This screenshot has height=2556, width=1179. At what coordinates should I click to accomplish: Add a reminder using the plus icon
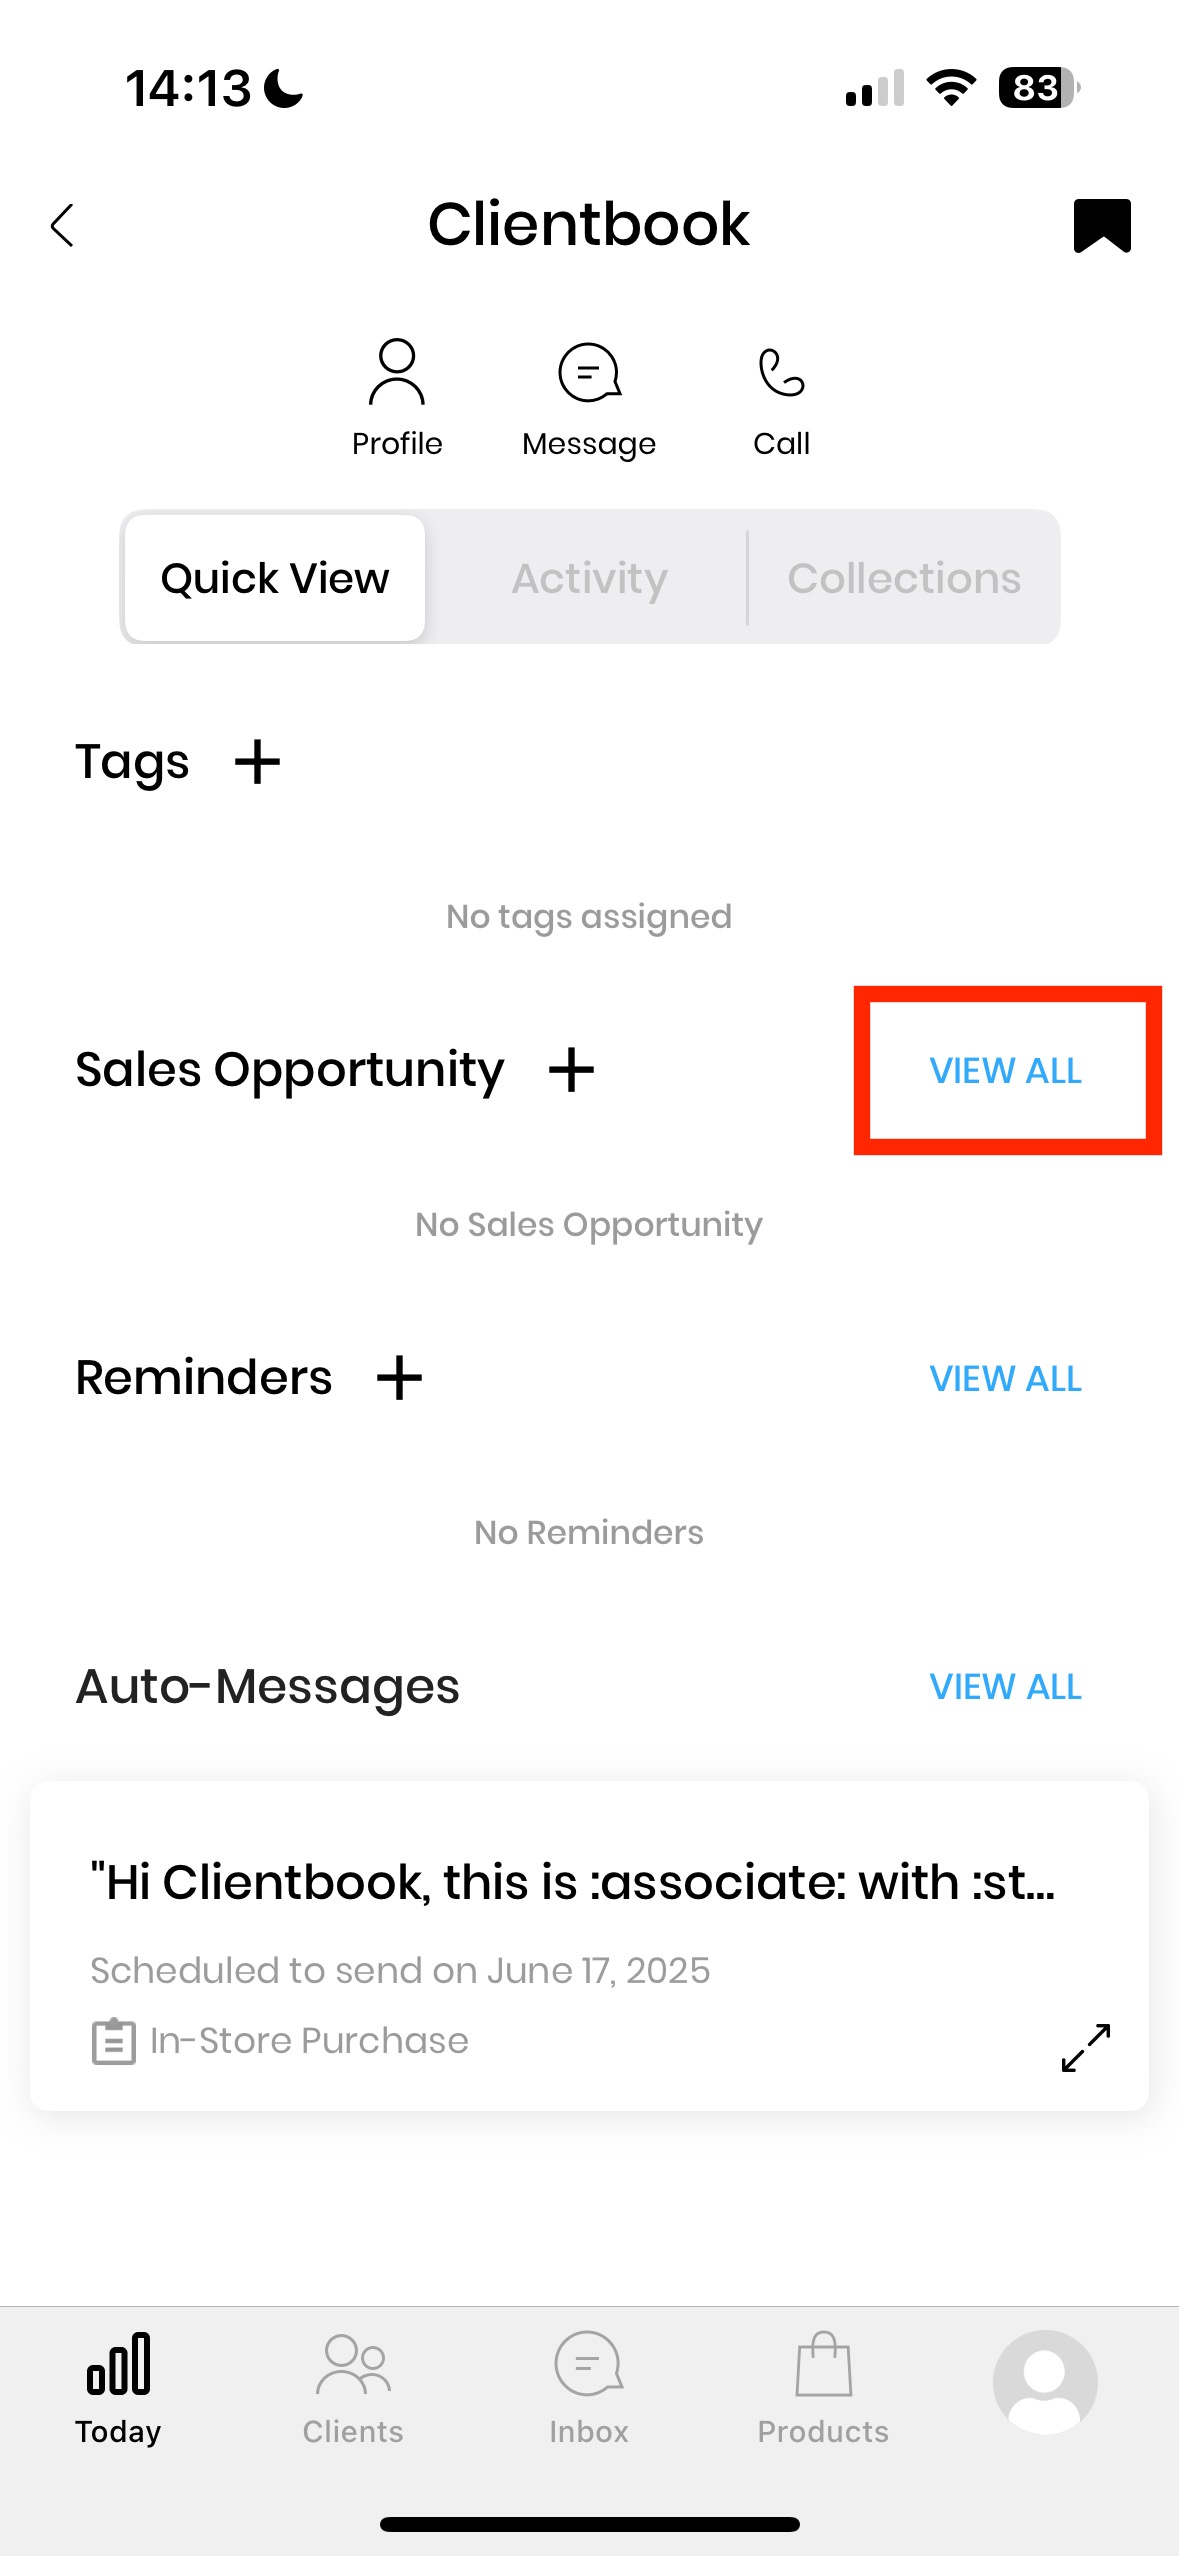click(x=399, y=1378)
